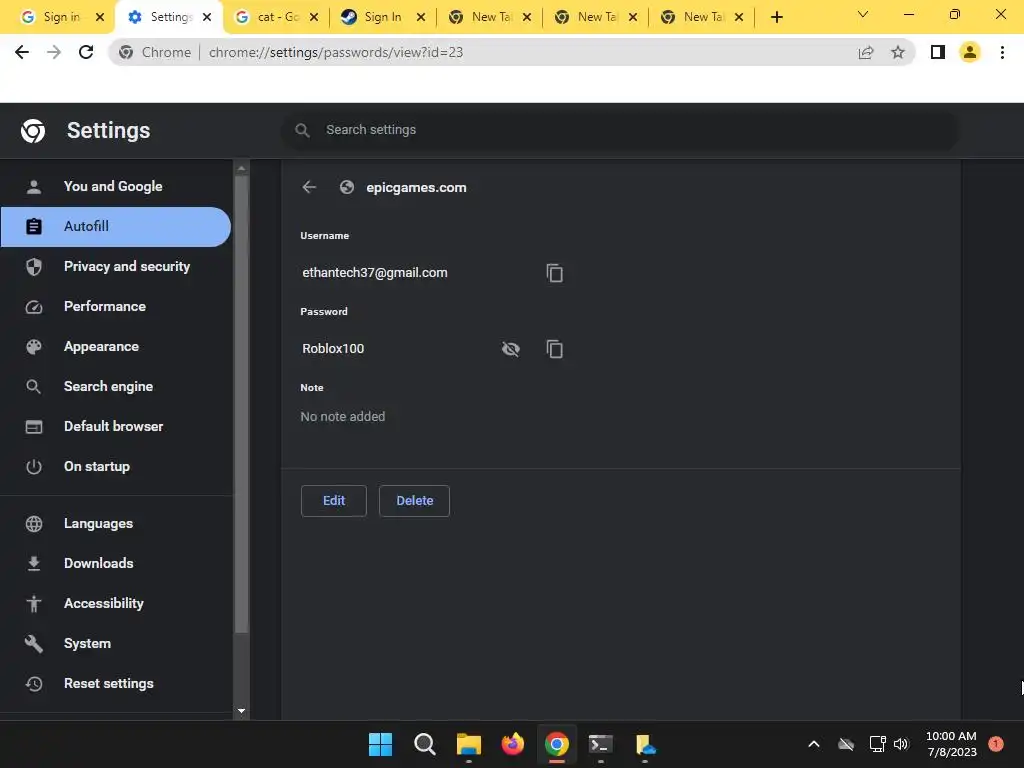Image resolution: width=1024 pixels, height=768 pixels.
Task: Click the Edit button
Action: [334, 501]
